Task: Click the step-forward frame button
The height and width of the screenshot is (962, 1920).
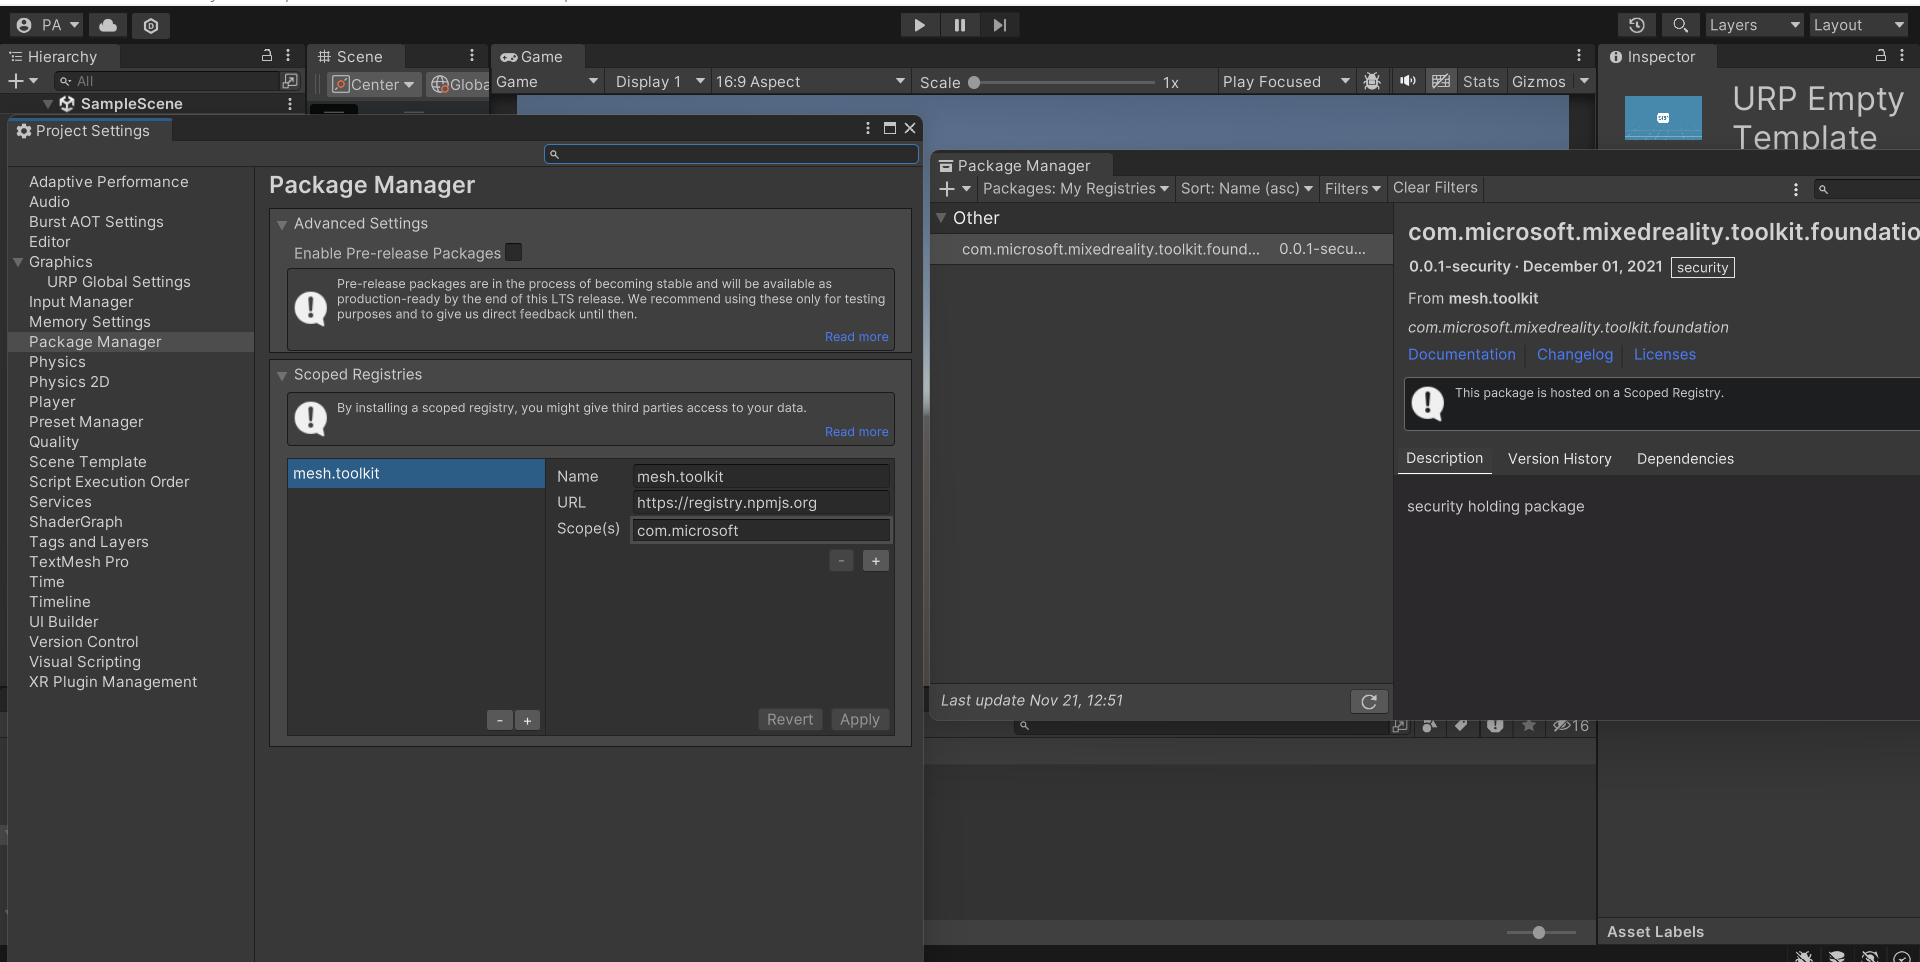Action: click(x=999, y=25)
